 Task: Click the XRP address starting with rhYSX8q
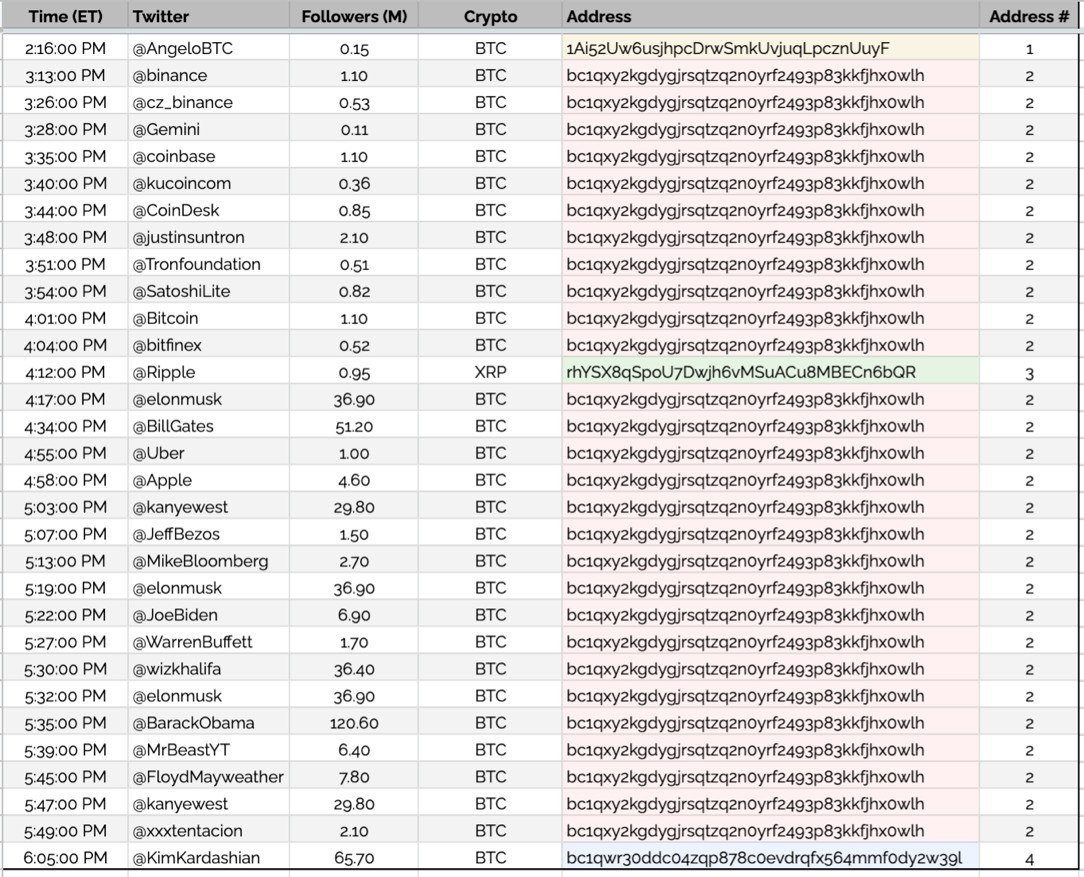coord(771,372)
